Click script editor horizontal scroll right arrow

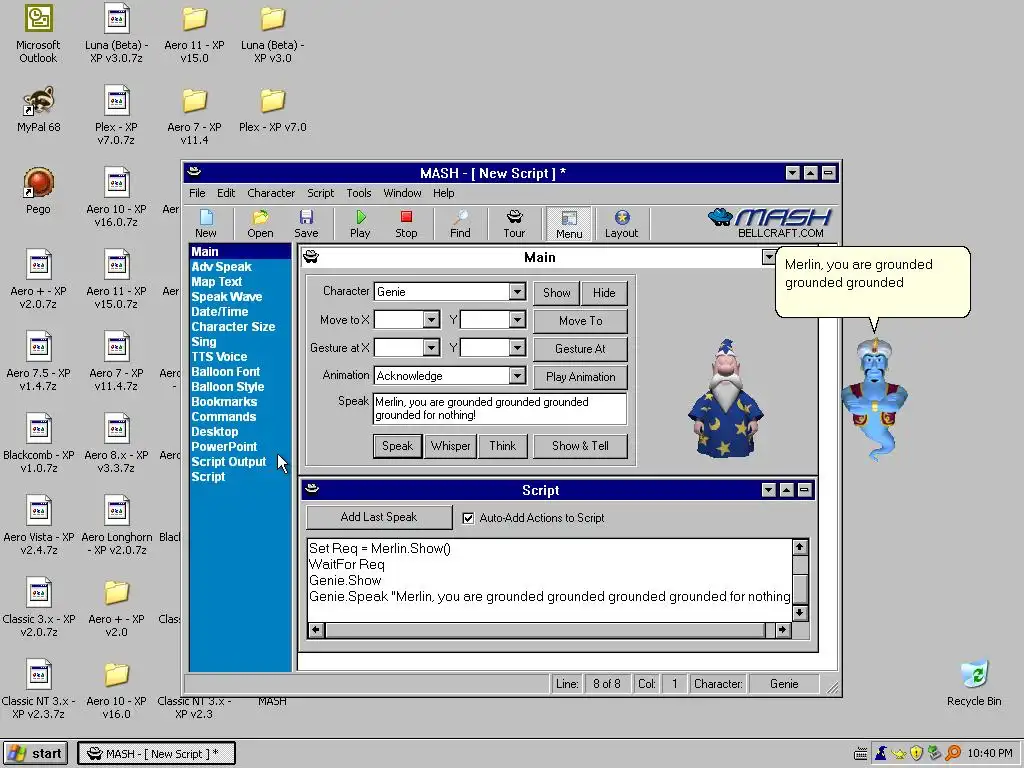782,630
